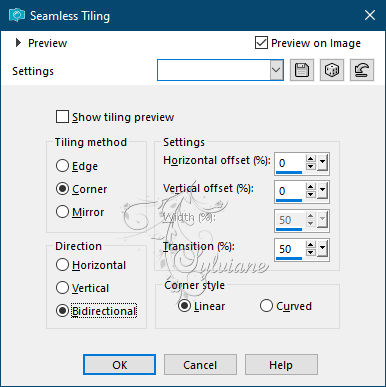The image size is (386, 387).
Task: Select the Mirror tiling method
Action: pos(62,212)
